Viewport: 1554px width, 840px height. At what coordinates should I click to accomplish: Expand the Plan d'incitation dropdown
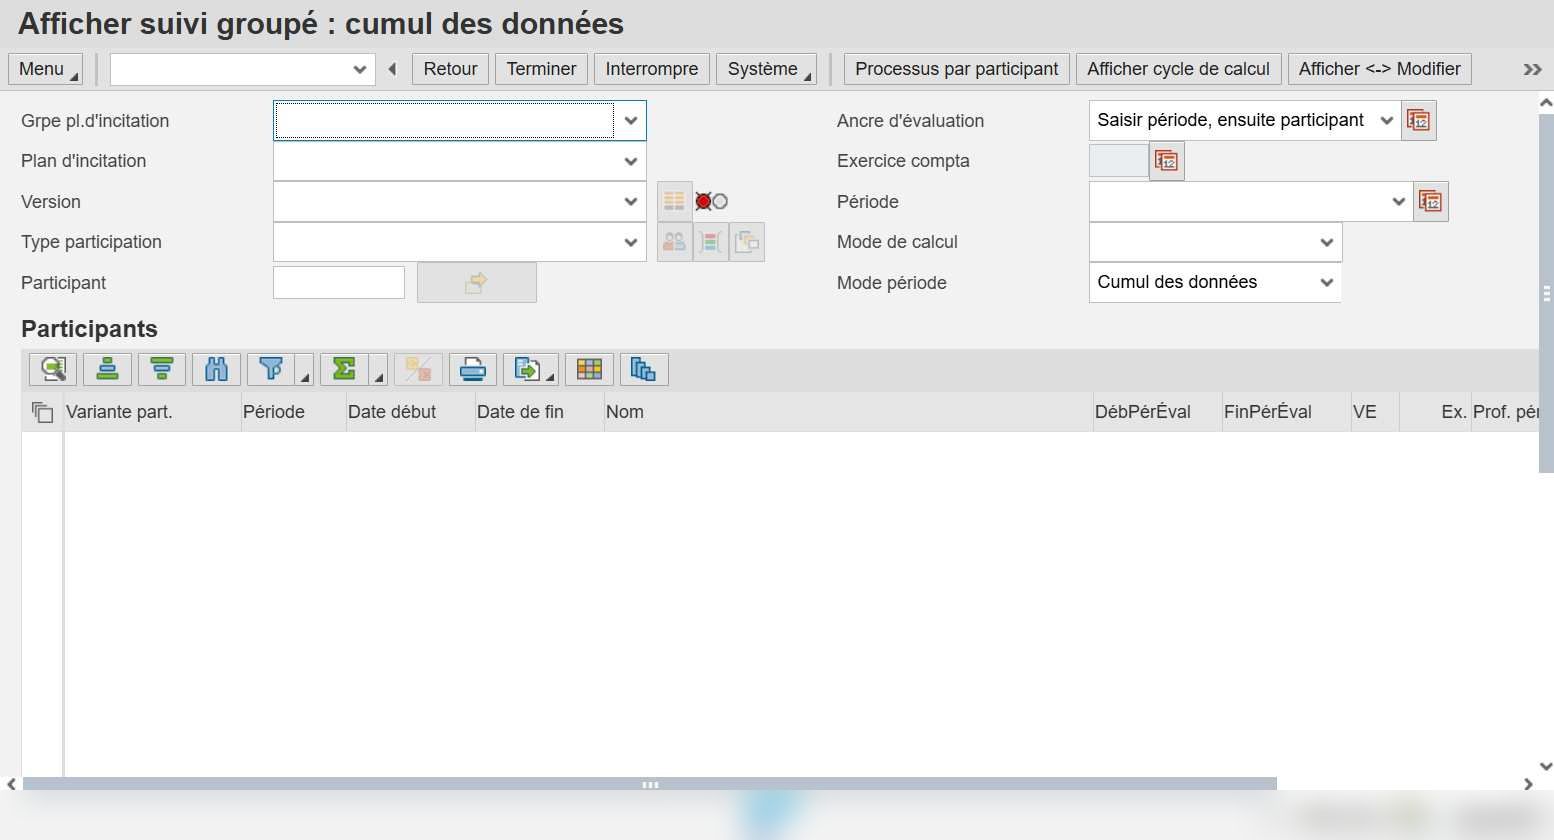(631, 161)
